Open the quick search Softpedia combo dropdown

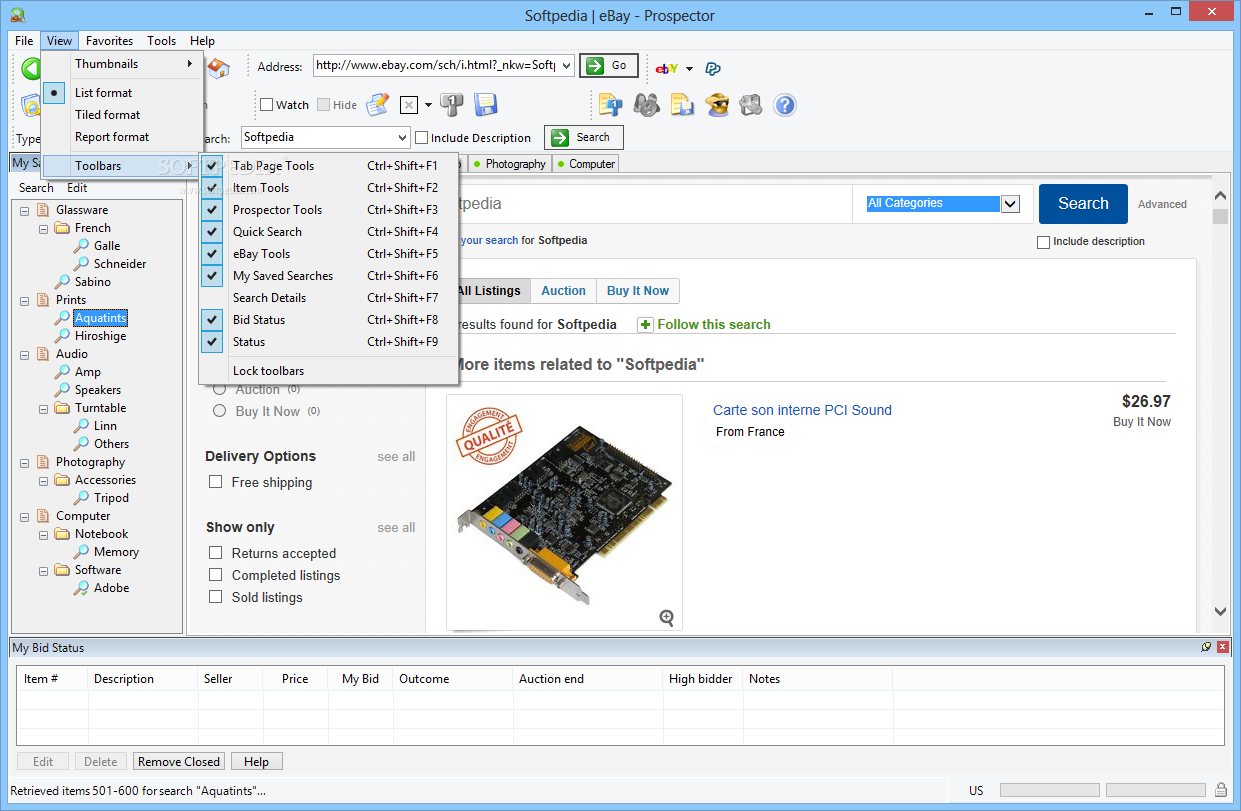(402, 138)
